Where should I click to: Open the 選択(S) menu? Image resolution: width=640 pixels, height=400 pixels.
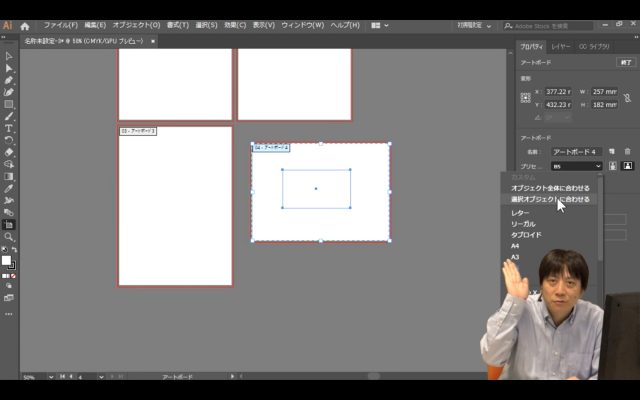click(x=206, y=25)
